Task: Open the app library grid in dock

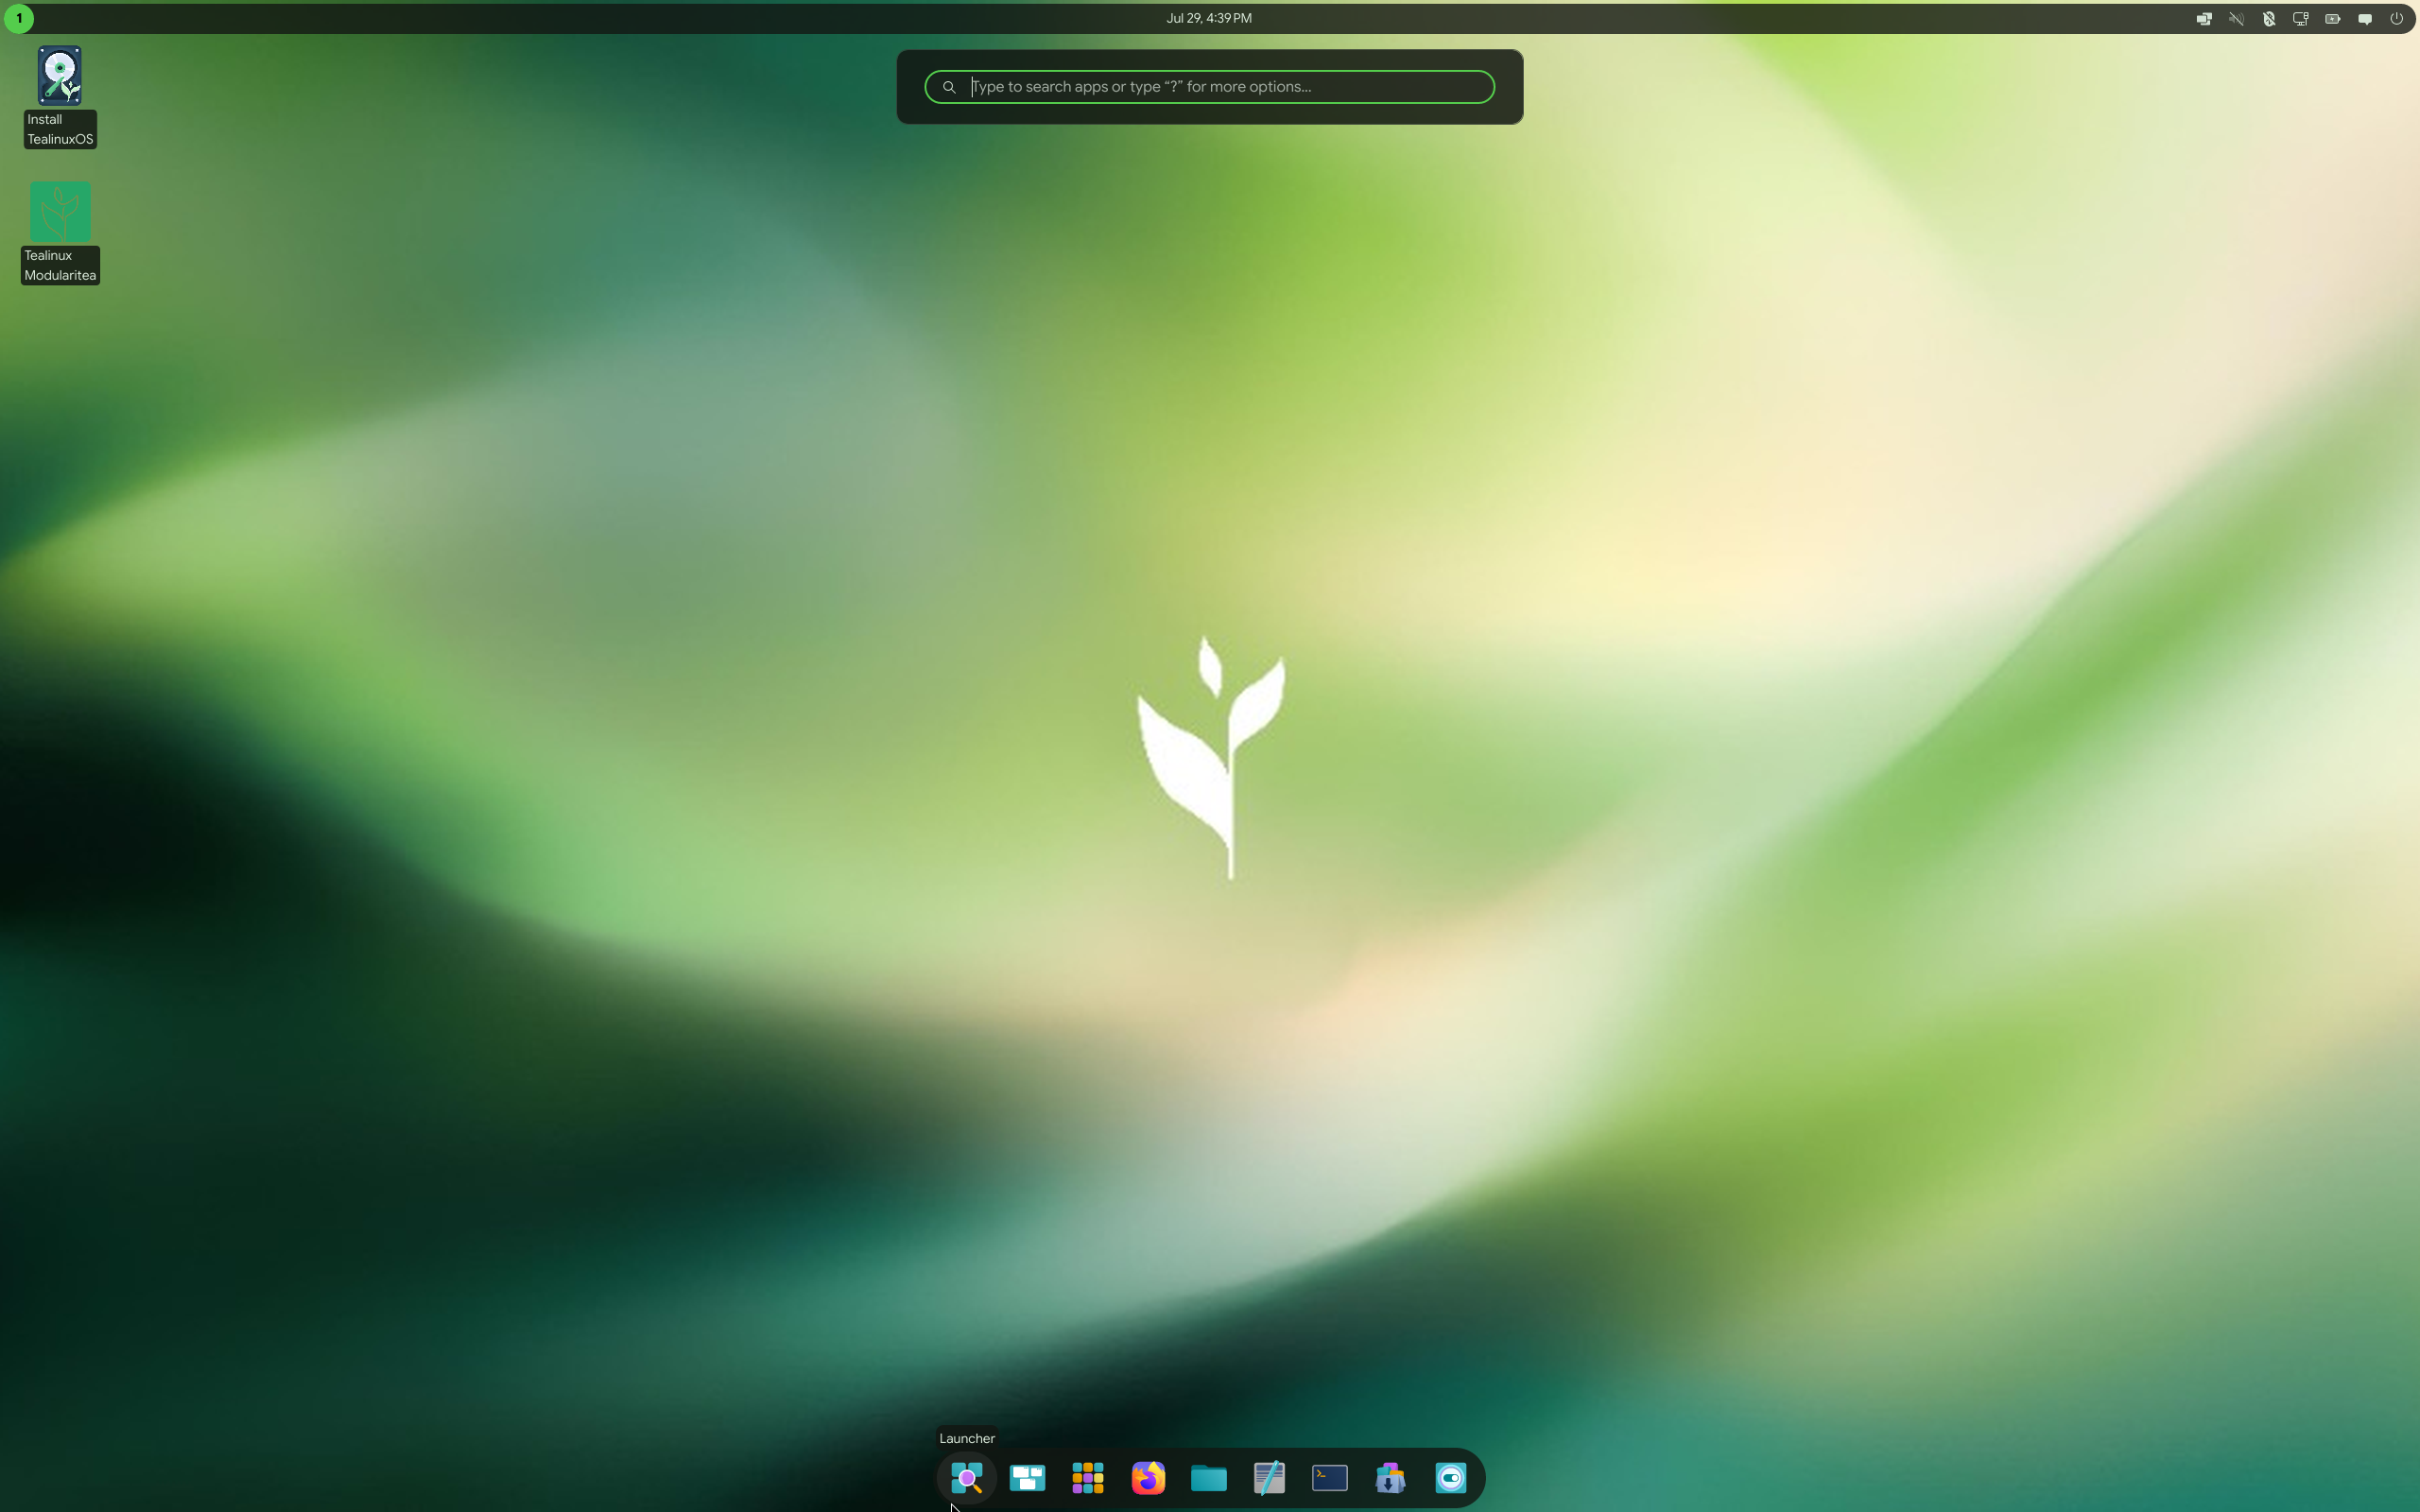Action: point(1088,1477)
